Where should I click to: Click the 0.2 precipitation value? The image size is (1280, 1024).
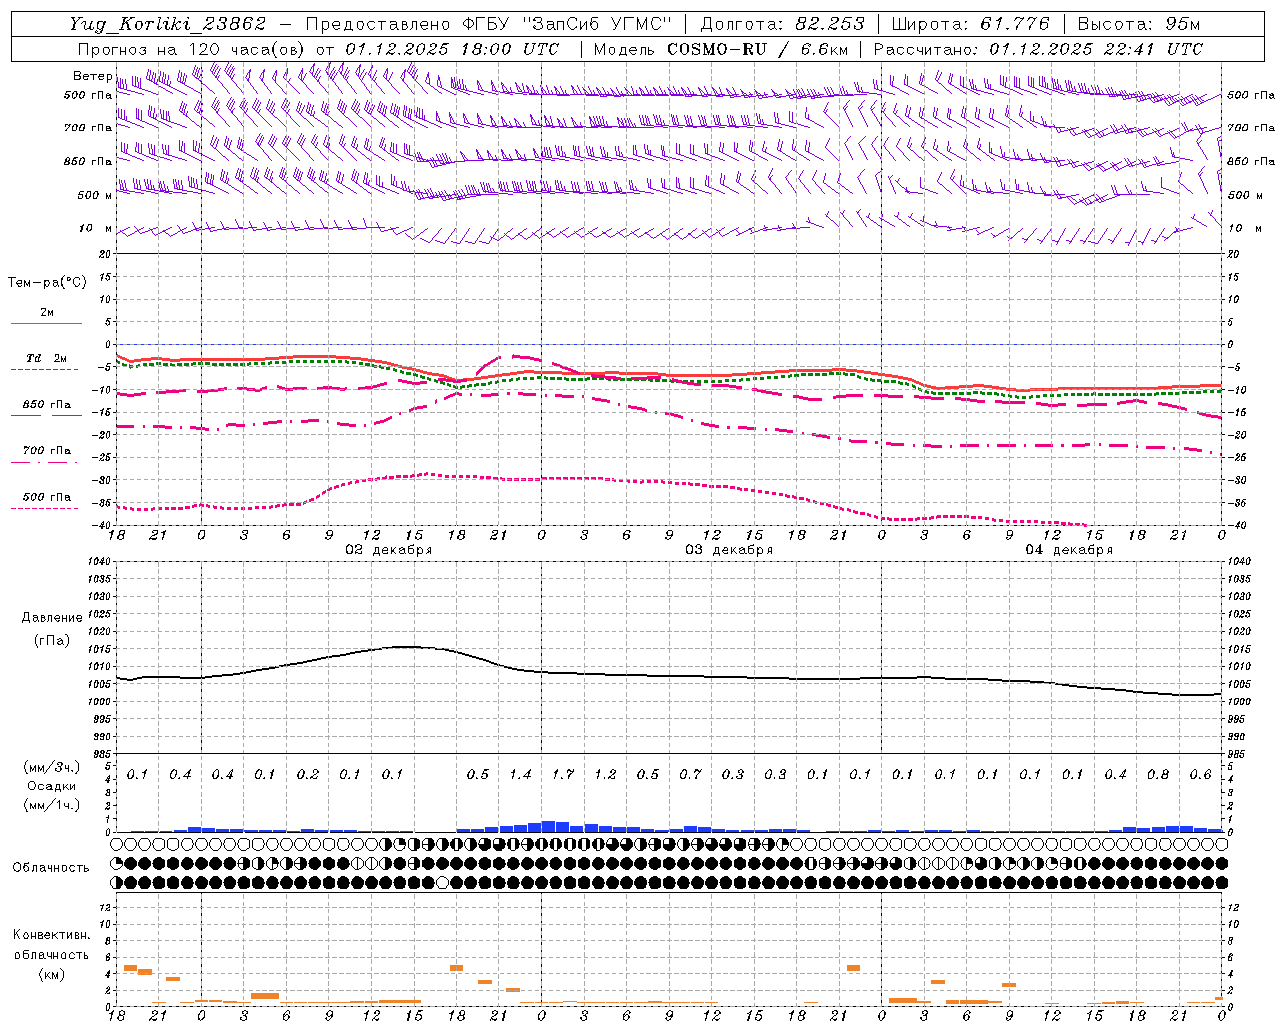[308, 775]
